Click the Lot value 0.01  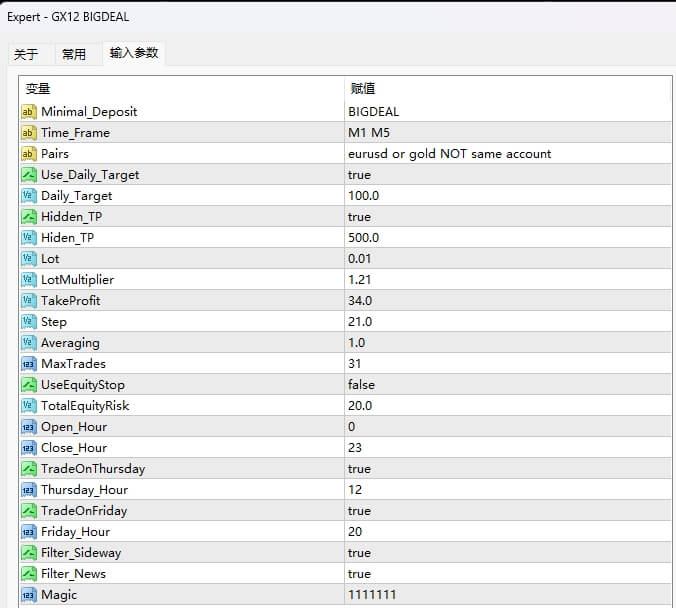(360, 259)
